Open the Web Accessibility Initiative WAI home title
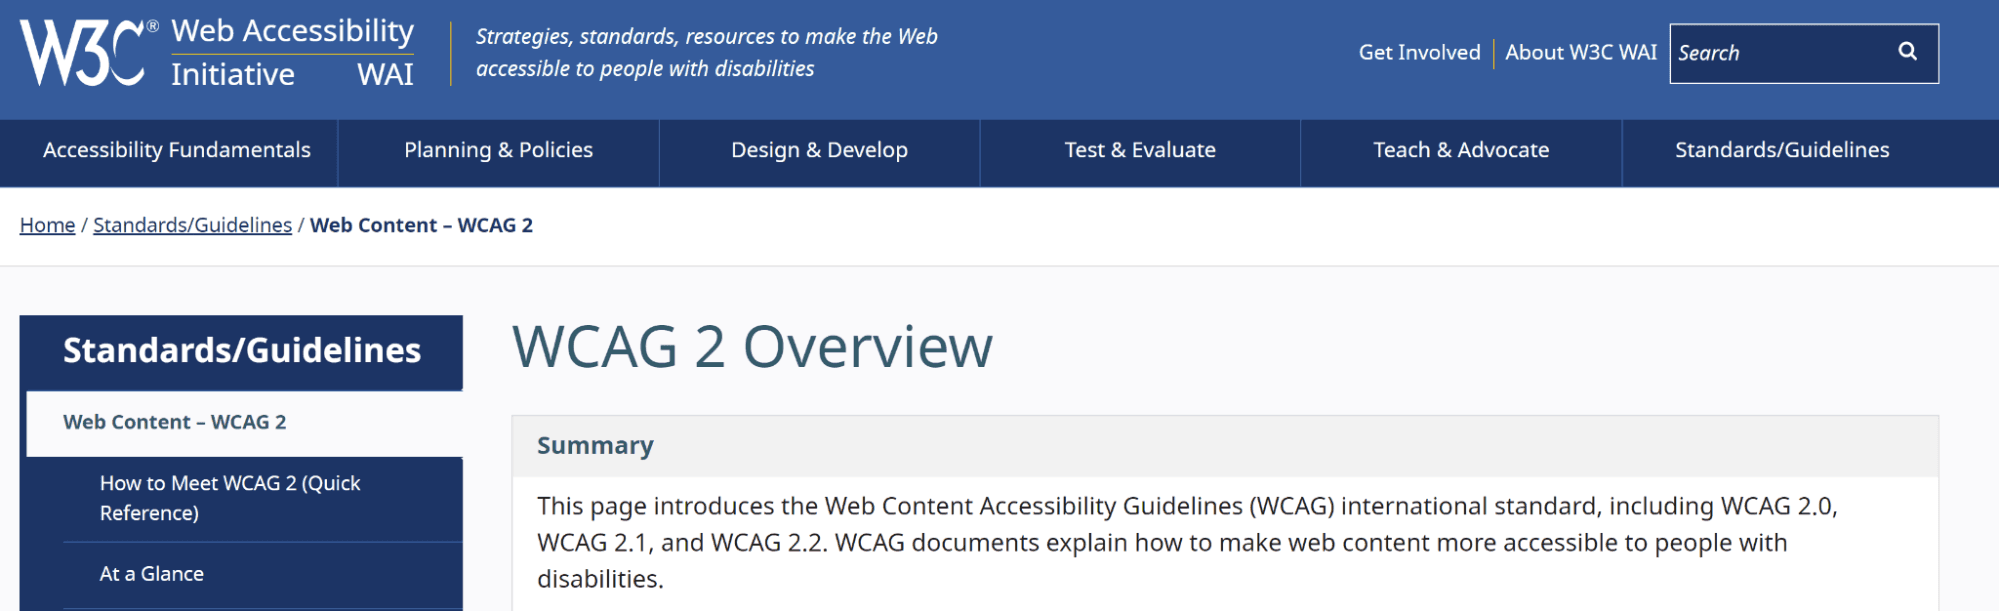This screenshot has height=612, width=1999. (292, 53)
